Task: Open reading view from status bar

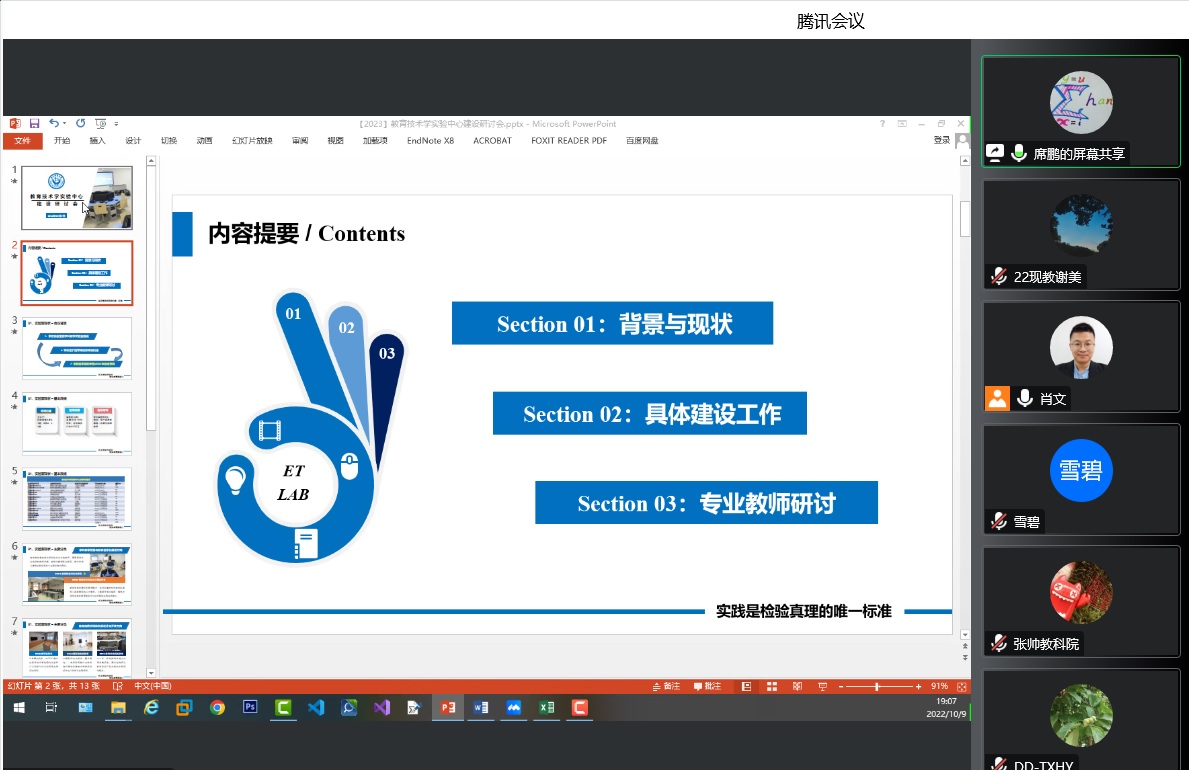Action: pyautogui.click(x=796, y=687)
